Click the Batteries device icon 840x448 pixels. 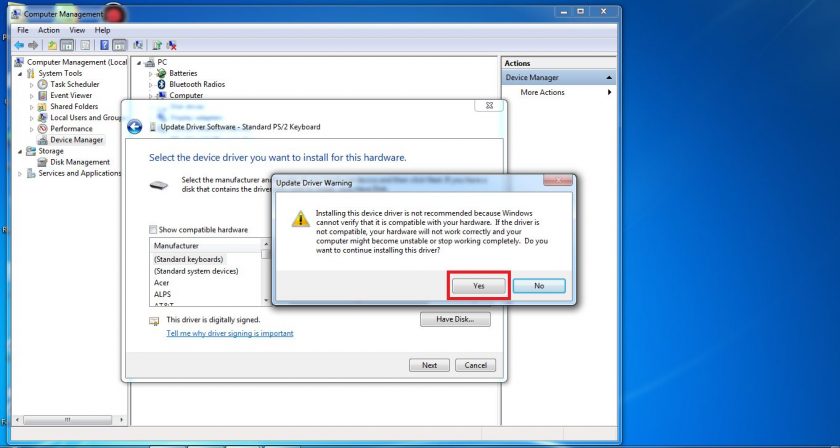coord(161,73)
